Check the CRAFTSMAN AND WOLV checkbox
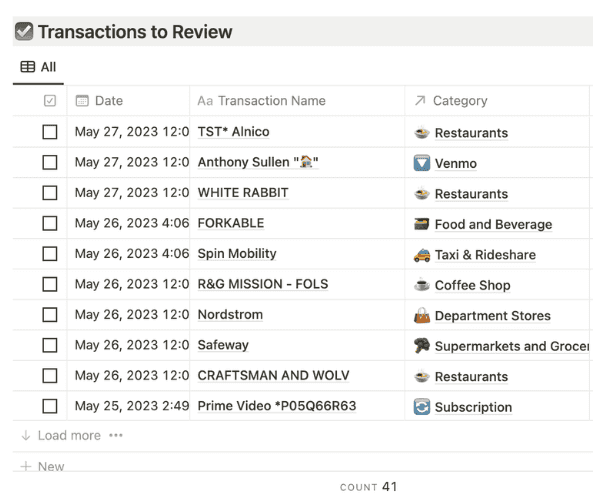Image resolution: width=600 pixels, height=500 pixels. click(x=50, y=376)
